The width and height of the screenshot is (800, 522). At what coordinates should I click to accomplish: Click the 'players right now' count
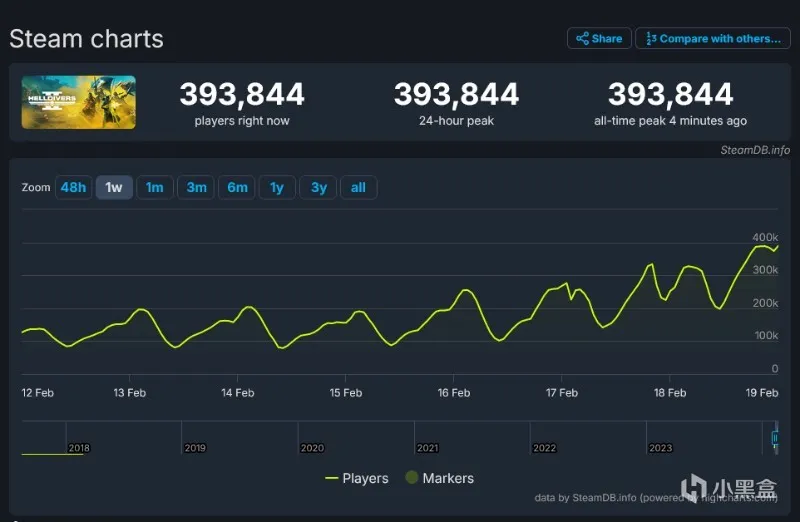tap(242, 94)
